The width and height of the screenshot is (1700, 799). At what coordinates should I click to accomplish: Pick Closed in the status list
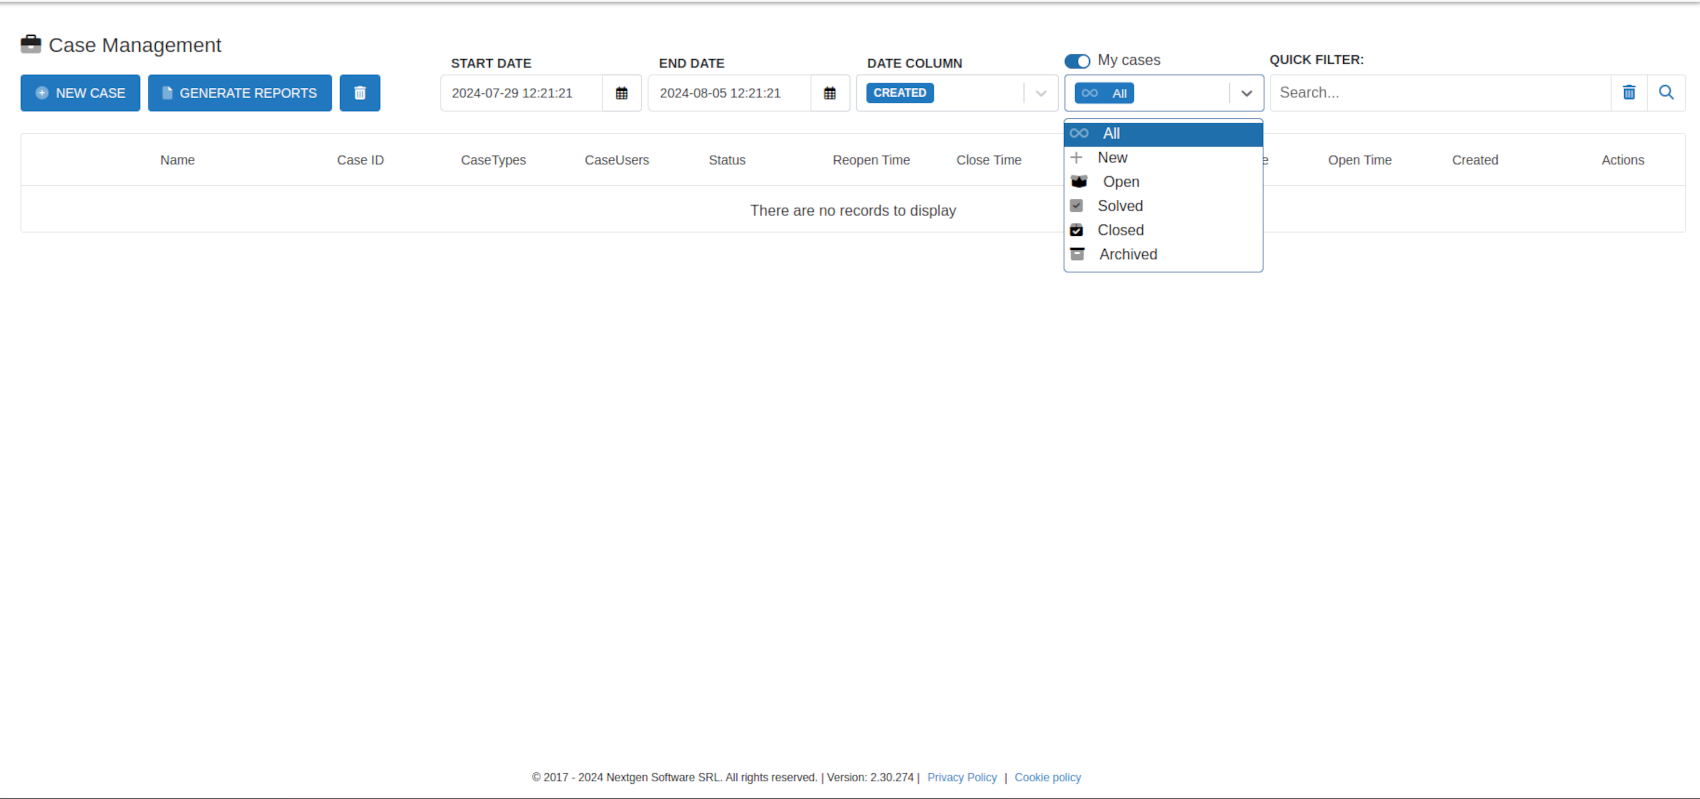pos(1163,230)
